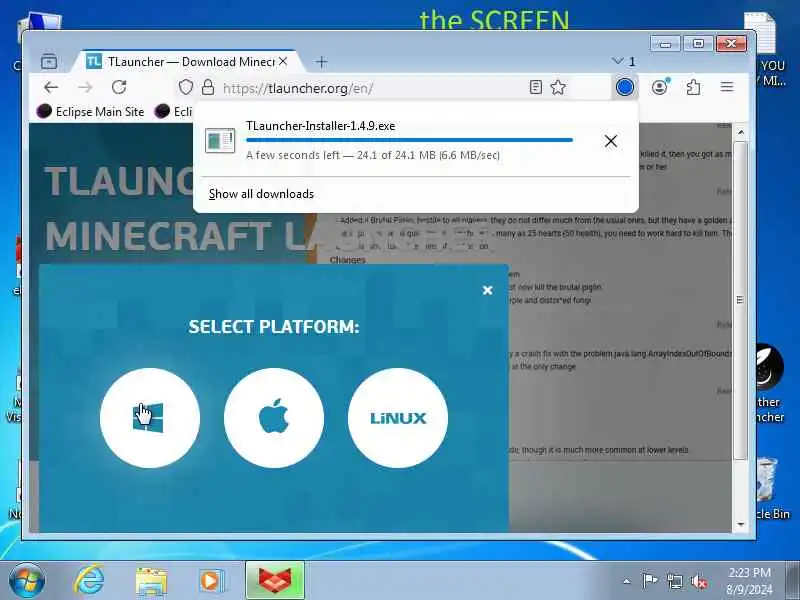Open the Firefox account icon
Viewport: 800px width, 600px height.
pyautogui.click(x=660, y=87)
